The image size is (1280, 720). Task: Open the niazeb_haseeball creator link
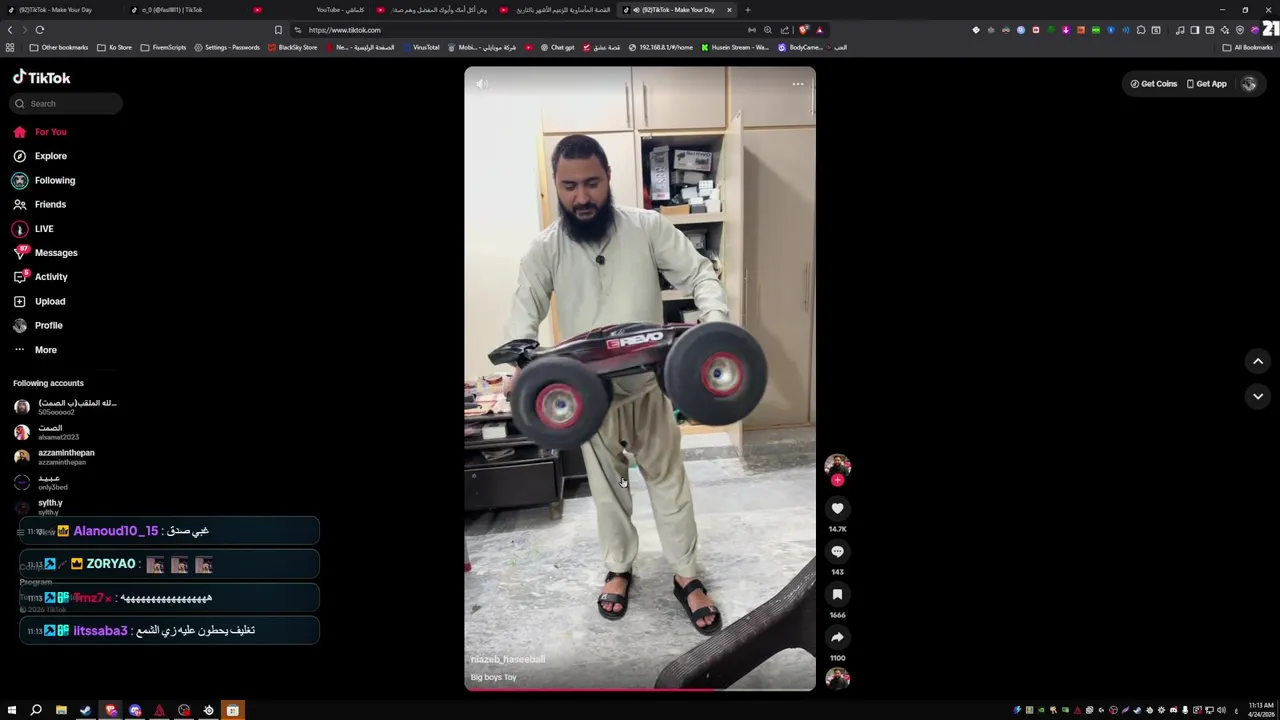point(508,660)
